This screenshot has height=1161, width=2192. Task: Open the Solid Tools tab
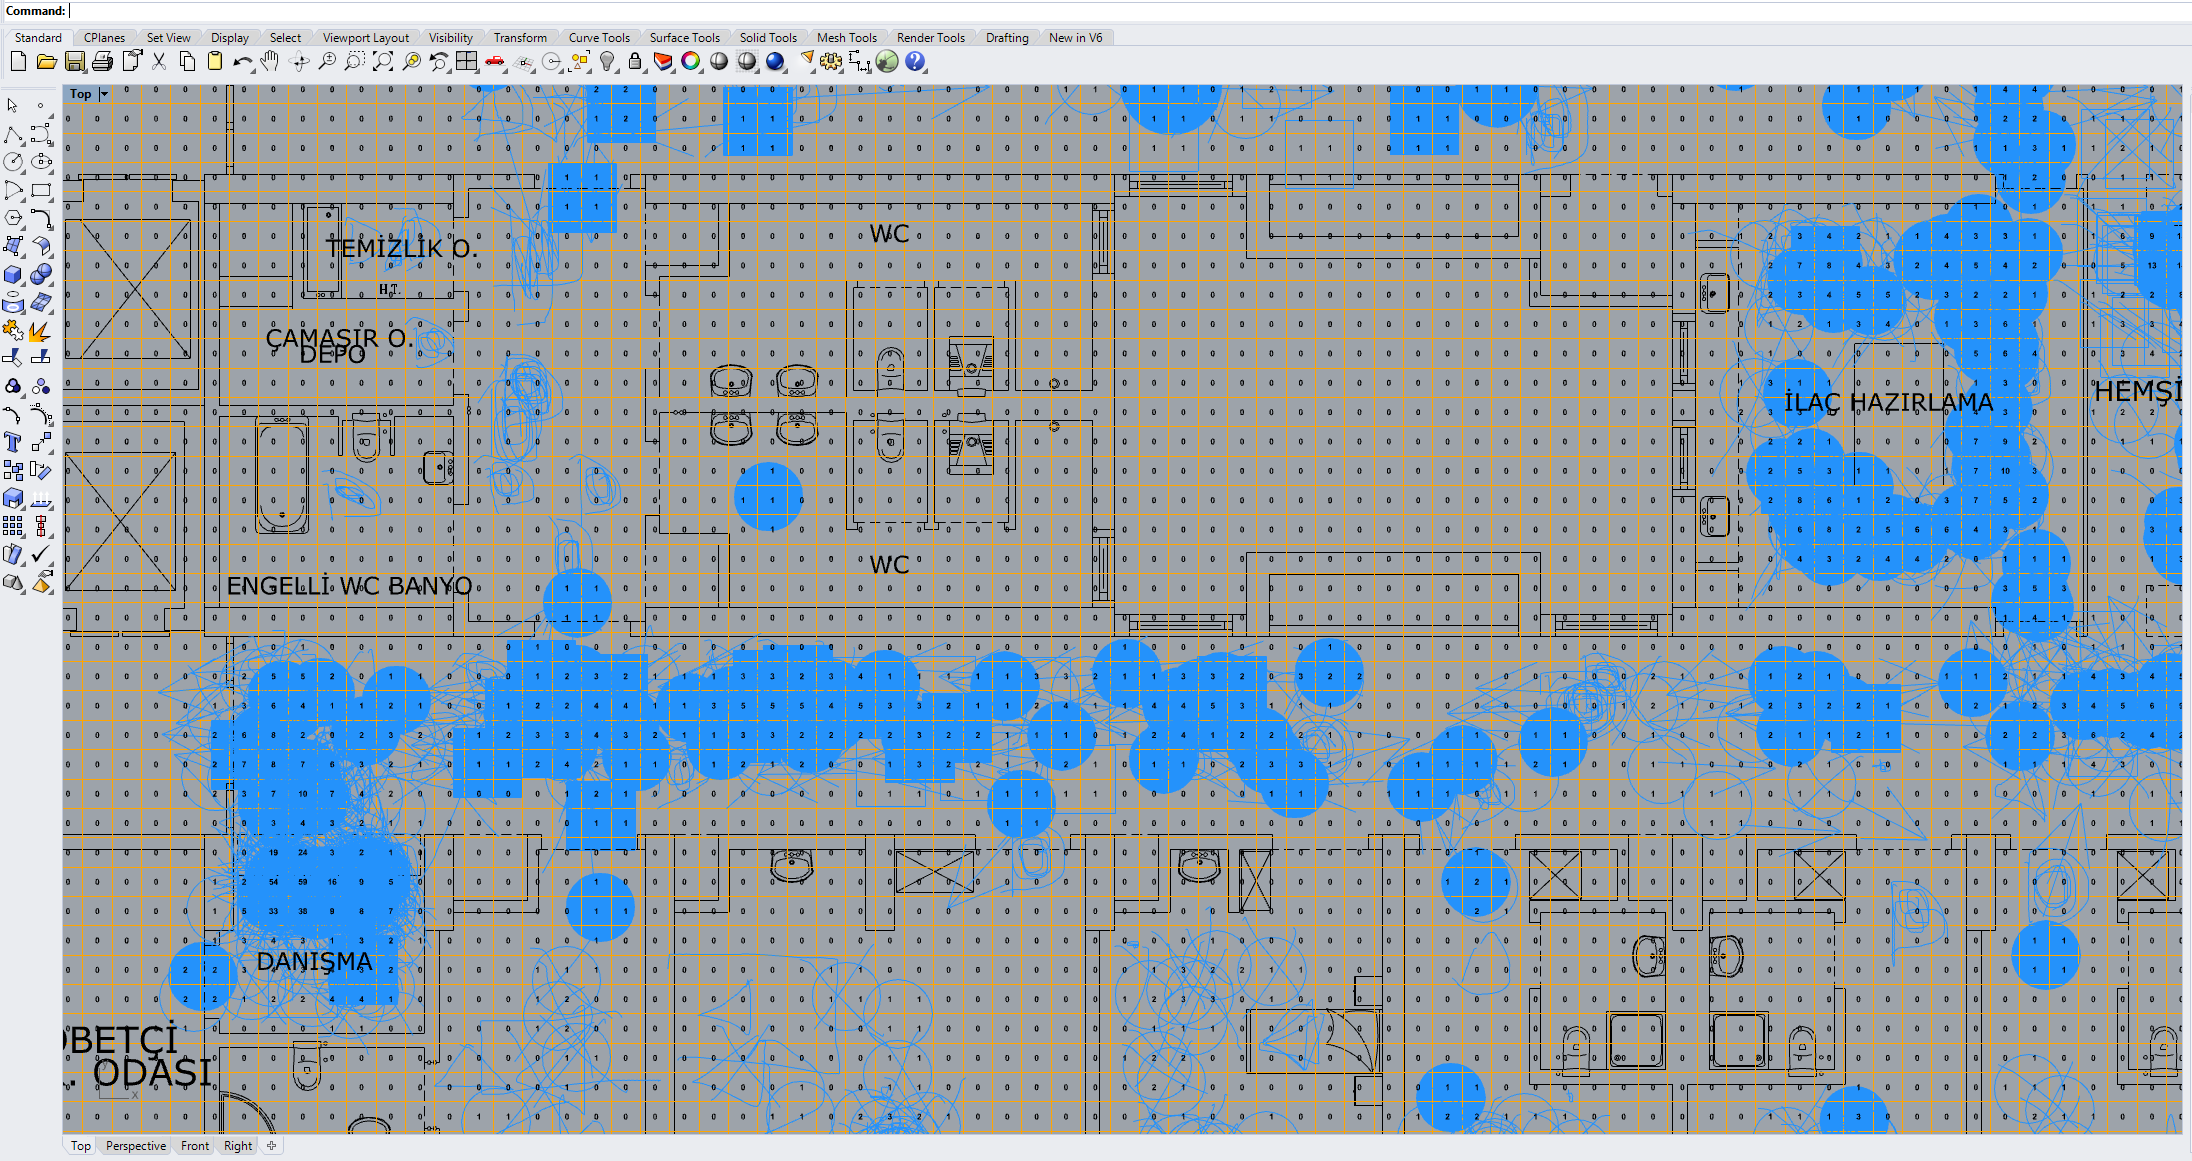click(x=768, y=37)
